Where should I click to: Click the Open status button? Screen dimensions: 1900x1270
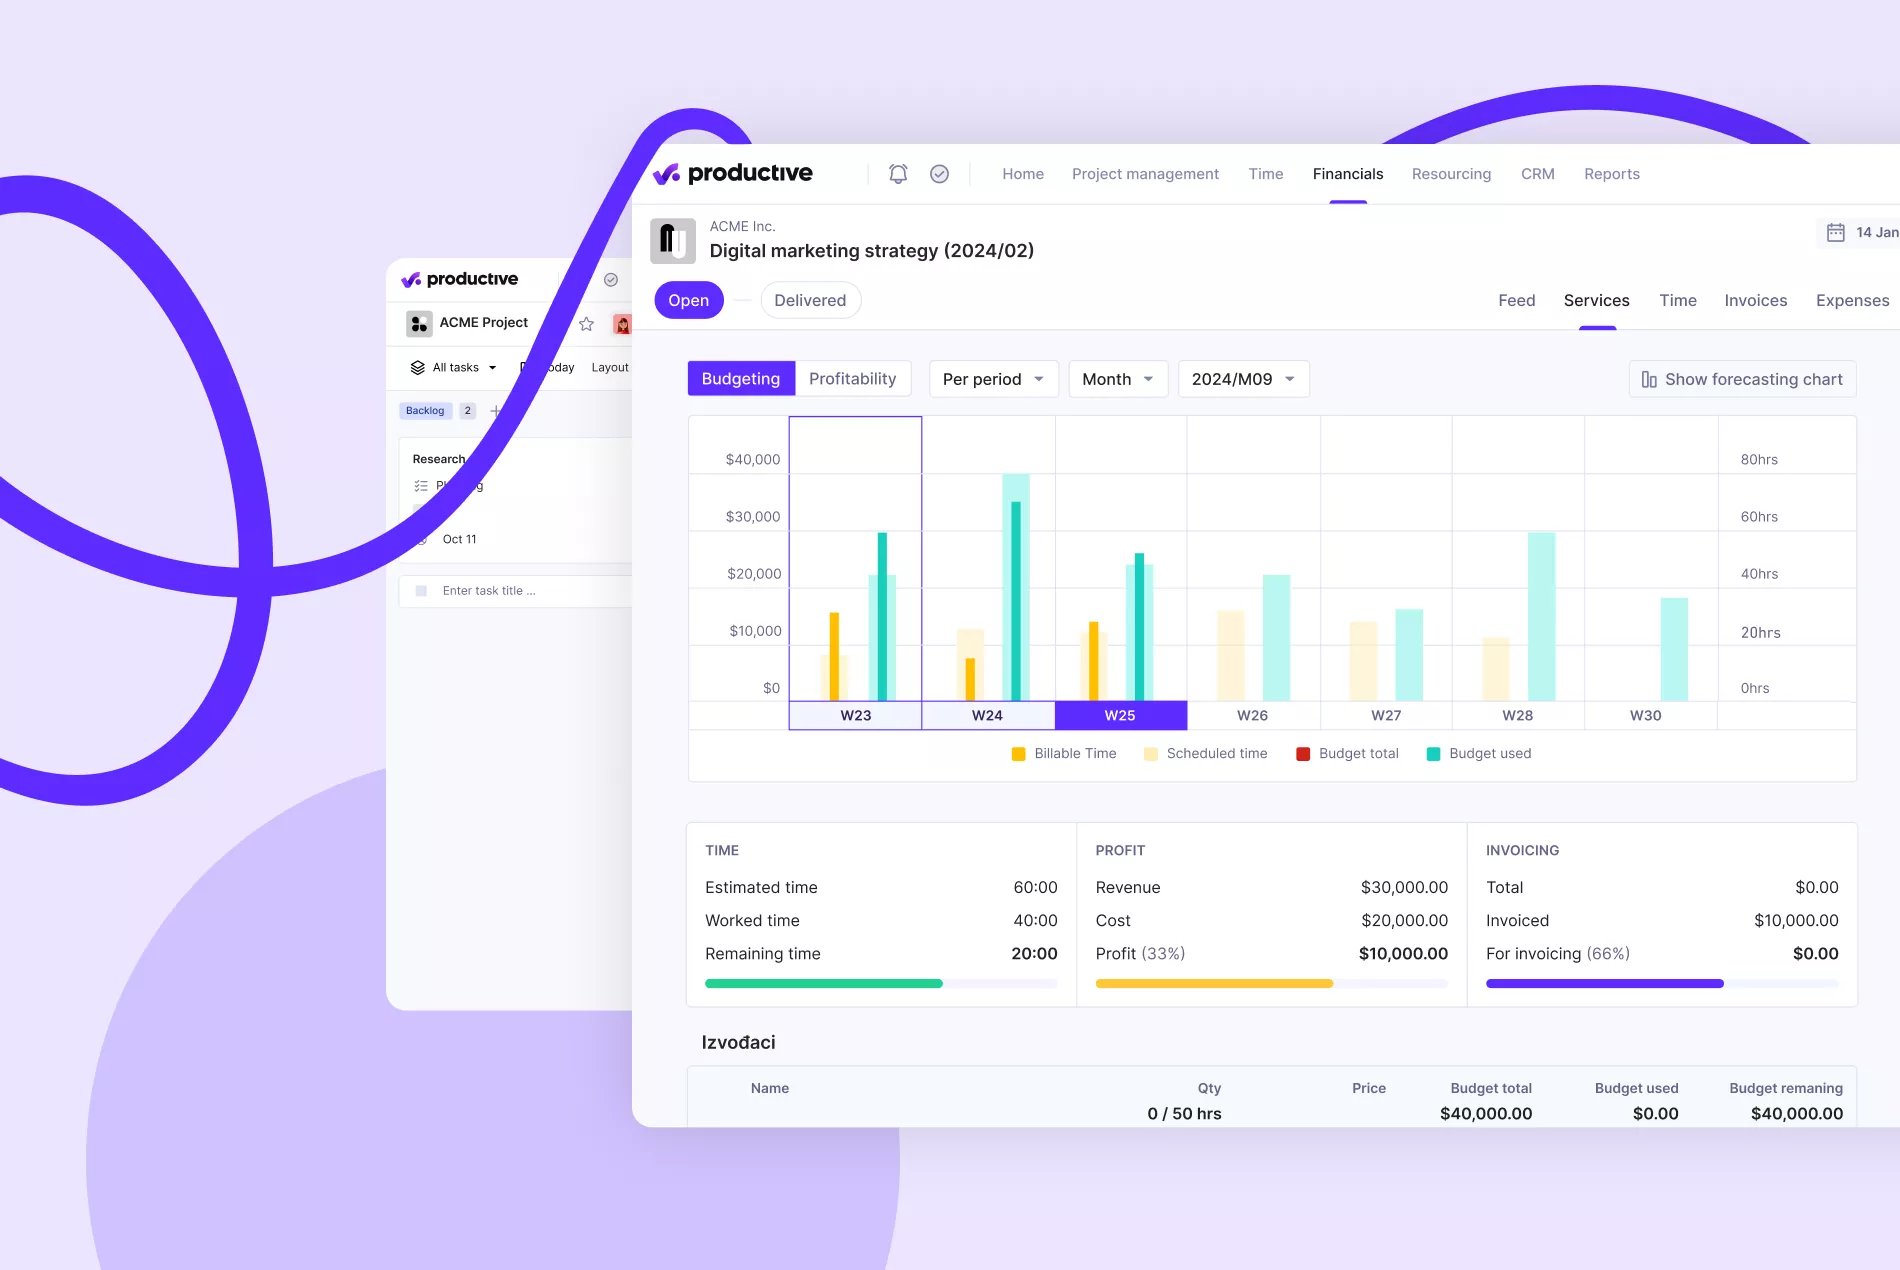[x=688, y=300]
